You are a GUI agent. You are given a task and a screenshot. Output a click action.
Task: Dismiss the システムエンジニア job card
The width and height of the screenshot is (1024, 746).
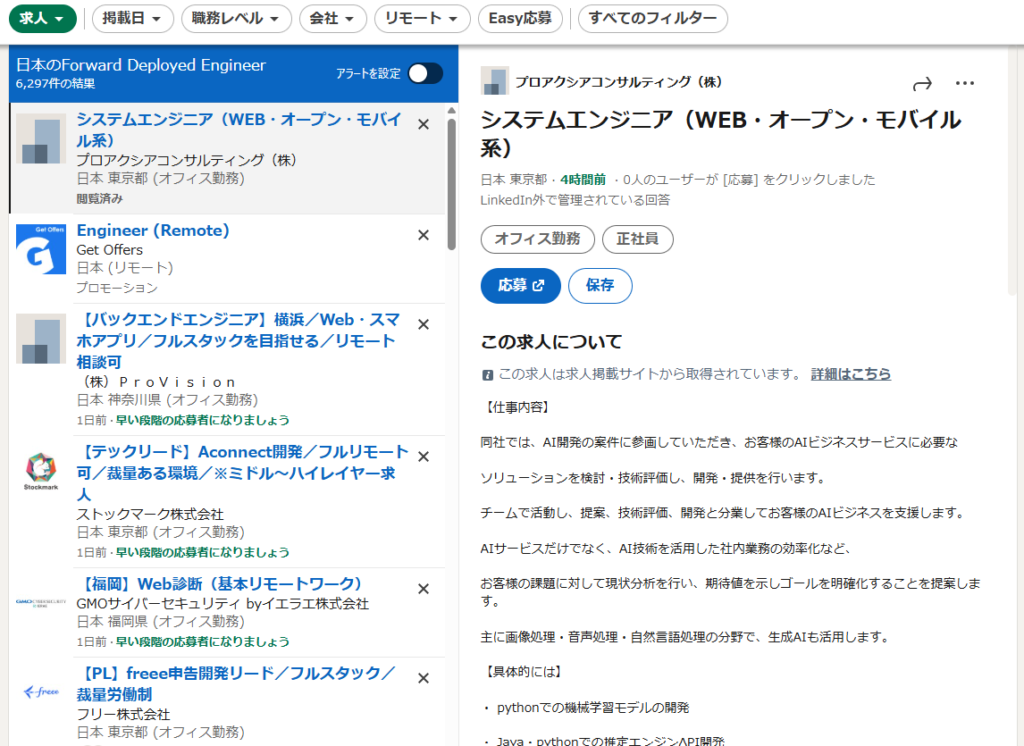point(423,125)
